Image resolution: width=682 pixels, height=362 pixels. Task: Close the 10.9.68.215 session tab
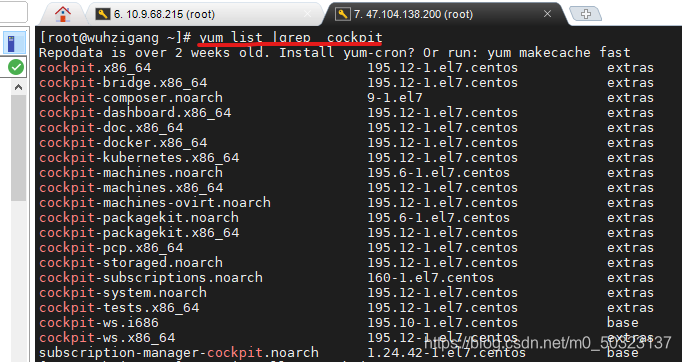(x=308, y=14)
